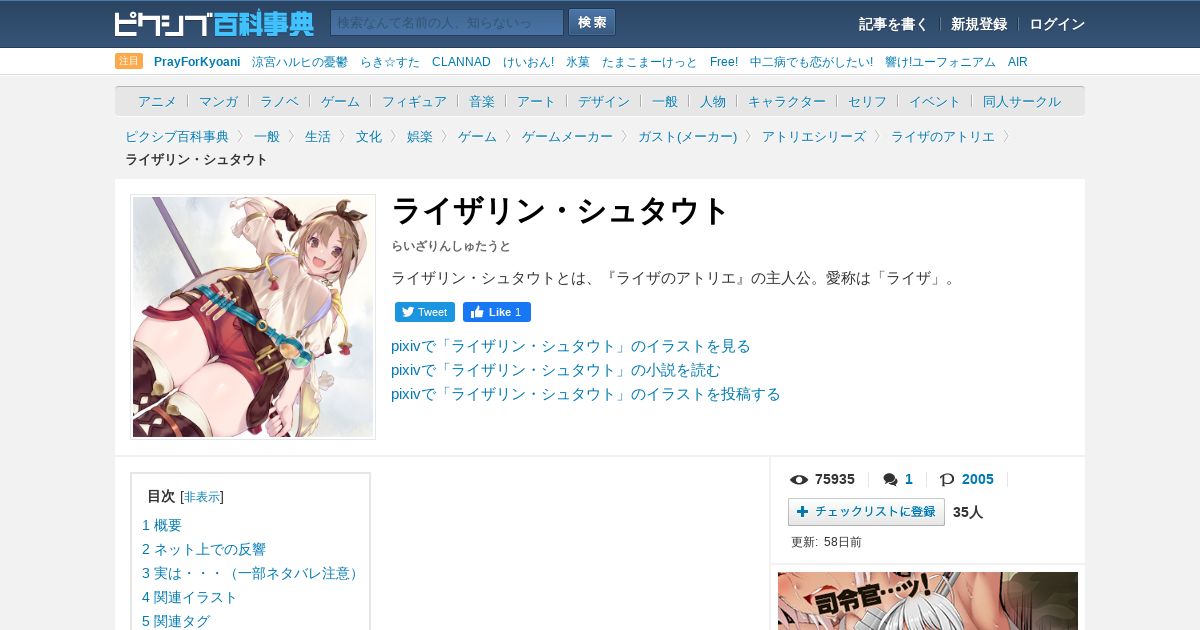The height and width of the screenshot is (630, 1200).
Task: Jump to 2 ネット上での反響 section
Action: [204, 549]
